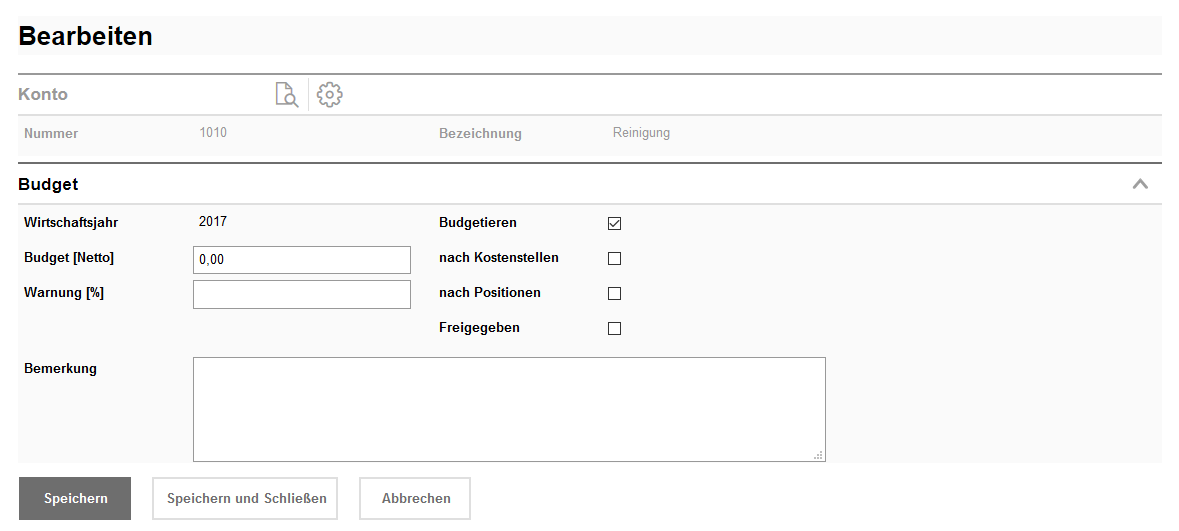This screenshot has height=531, width=1179.
Task: Enable the nach Kostenstellen checkbox
Action: [x=614, y=258]
